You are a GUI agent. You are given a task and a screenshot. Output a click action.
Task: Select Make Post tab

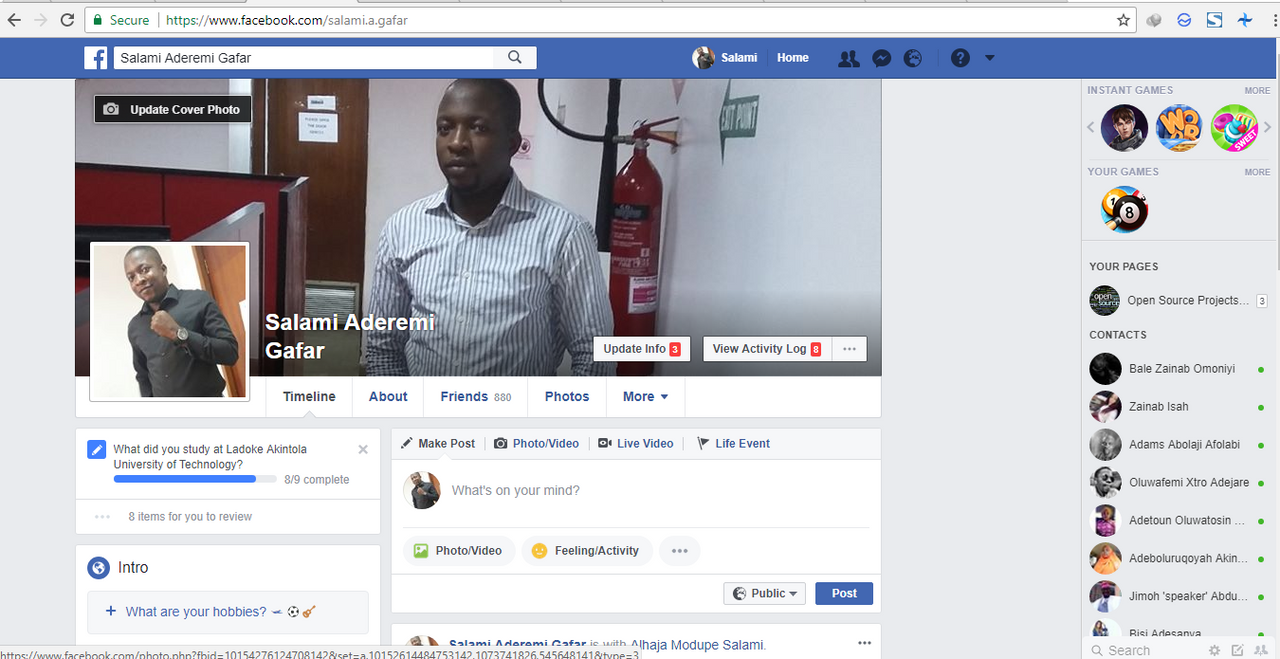[x=438, y=444]
